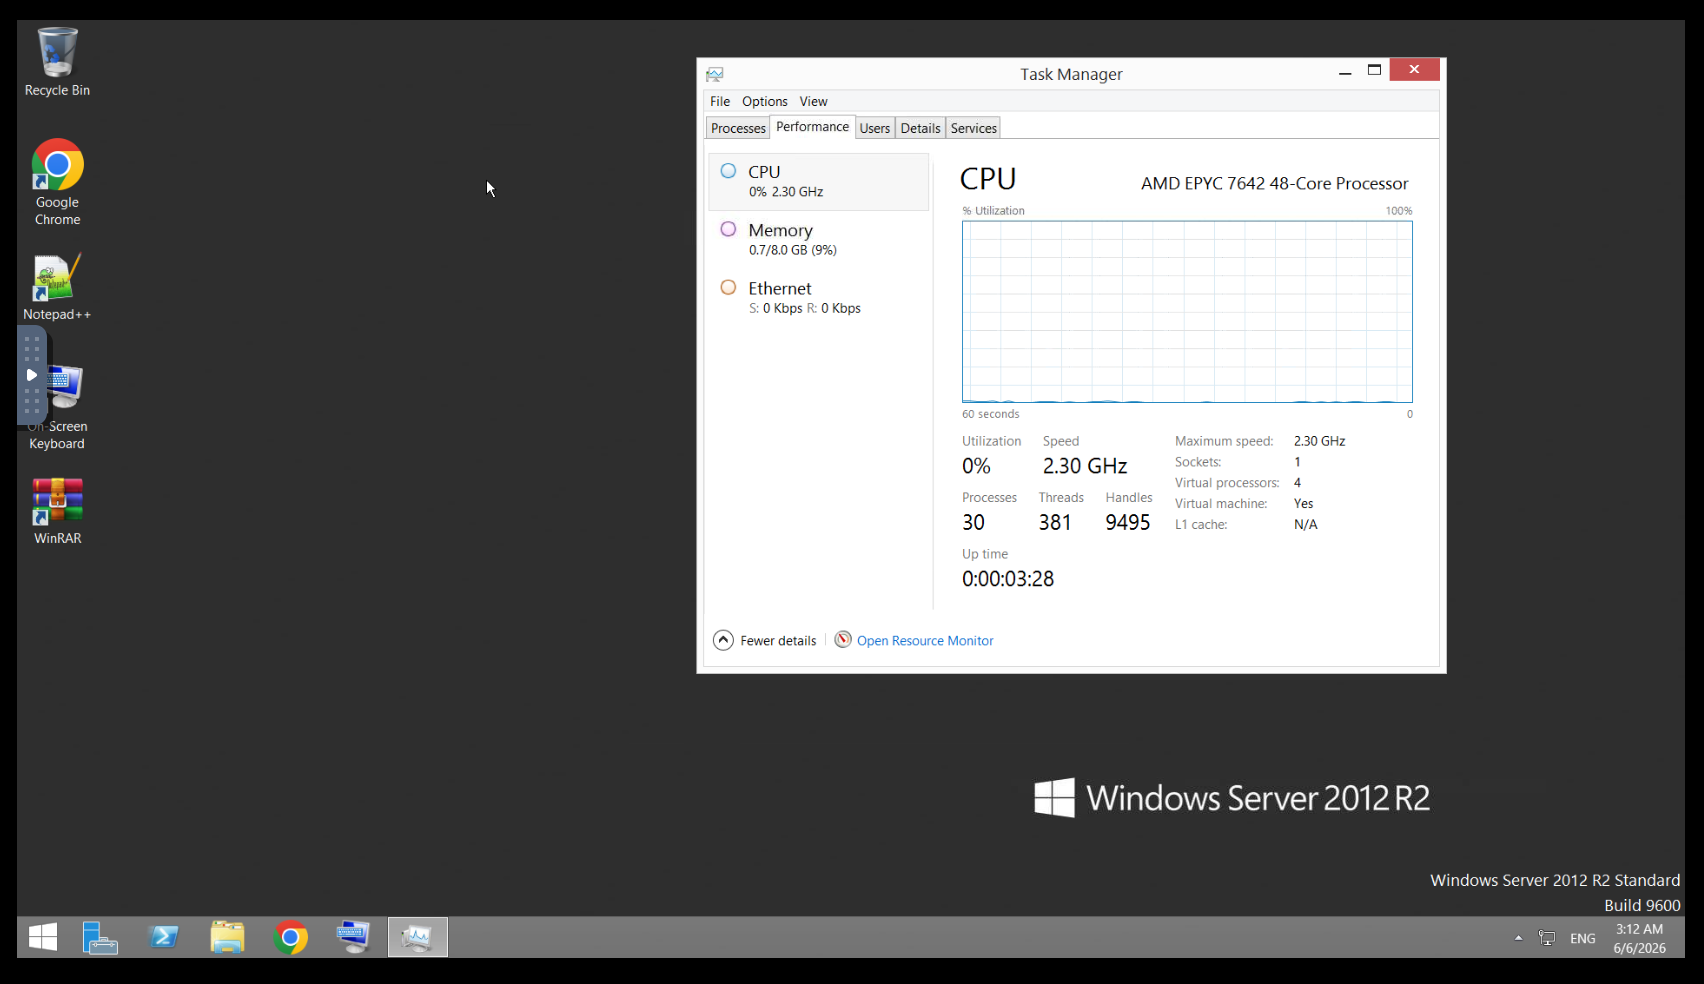Click the CPU utilization graph
This screenshot has width=1704, height=984.
coord(1187,312)
